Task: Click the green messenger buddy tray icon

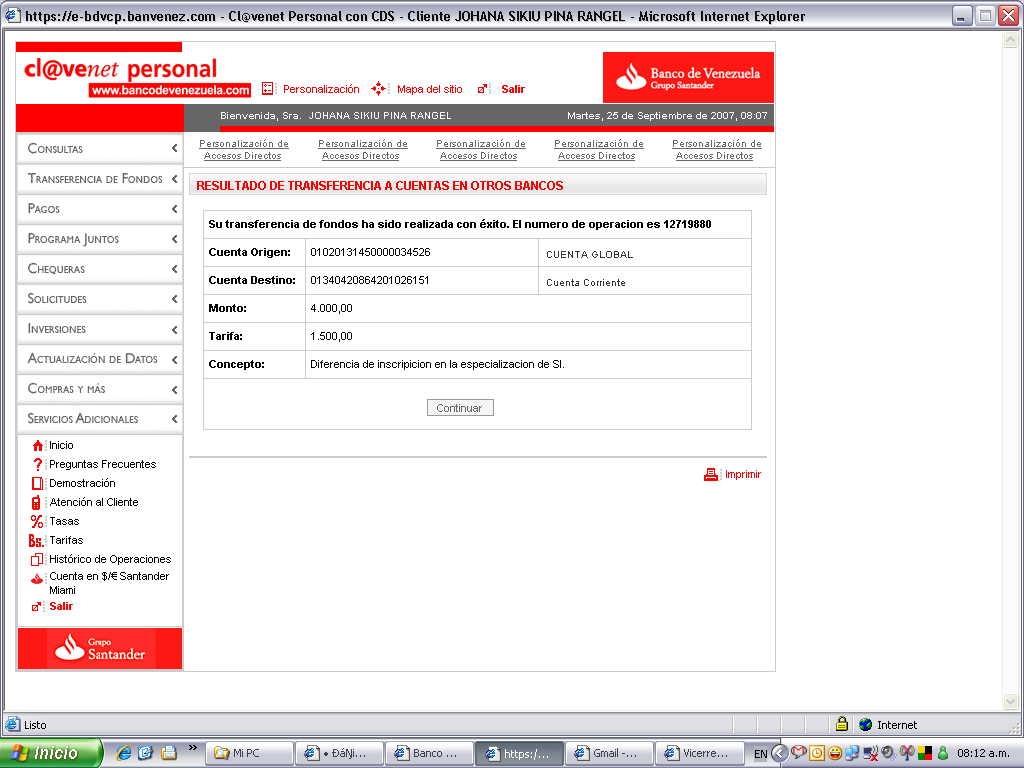Action: [x=942, y=753]
